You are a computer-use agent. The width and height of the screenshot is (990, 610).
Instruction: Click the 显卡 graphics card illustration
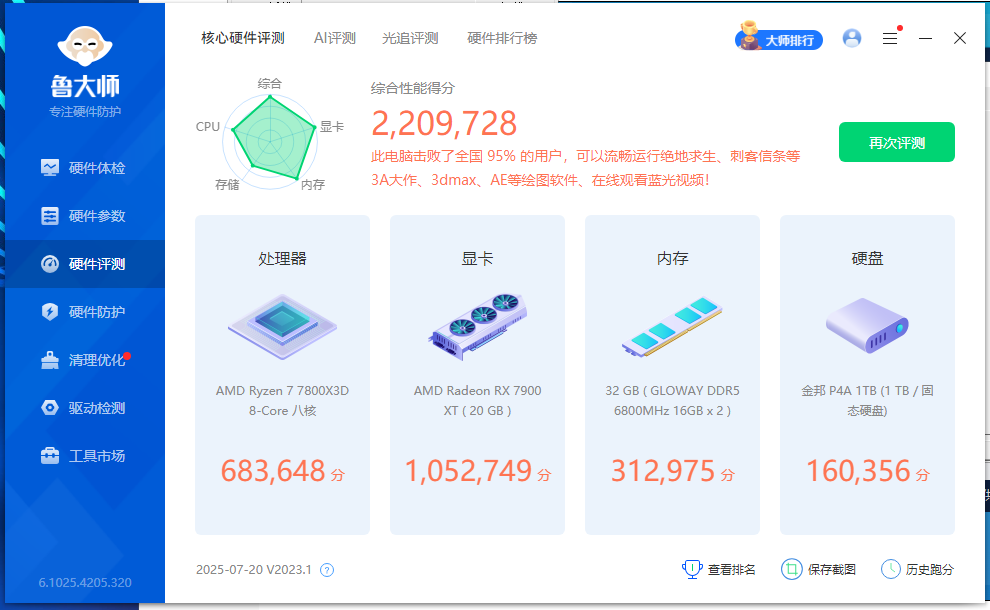pyautogui.click(x=477, y=326)
